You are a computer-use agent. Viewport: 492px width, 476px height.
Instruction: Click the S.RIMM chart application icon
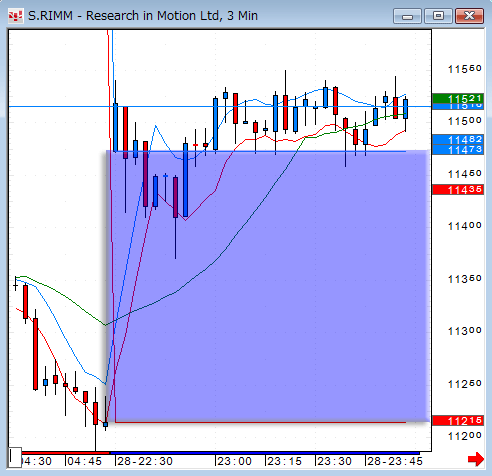pyautogui.click(x=16, y=16)
